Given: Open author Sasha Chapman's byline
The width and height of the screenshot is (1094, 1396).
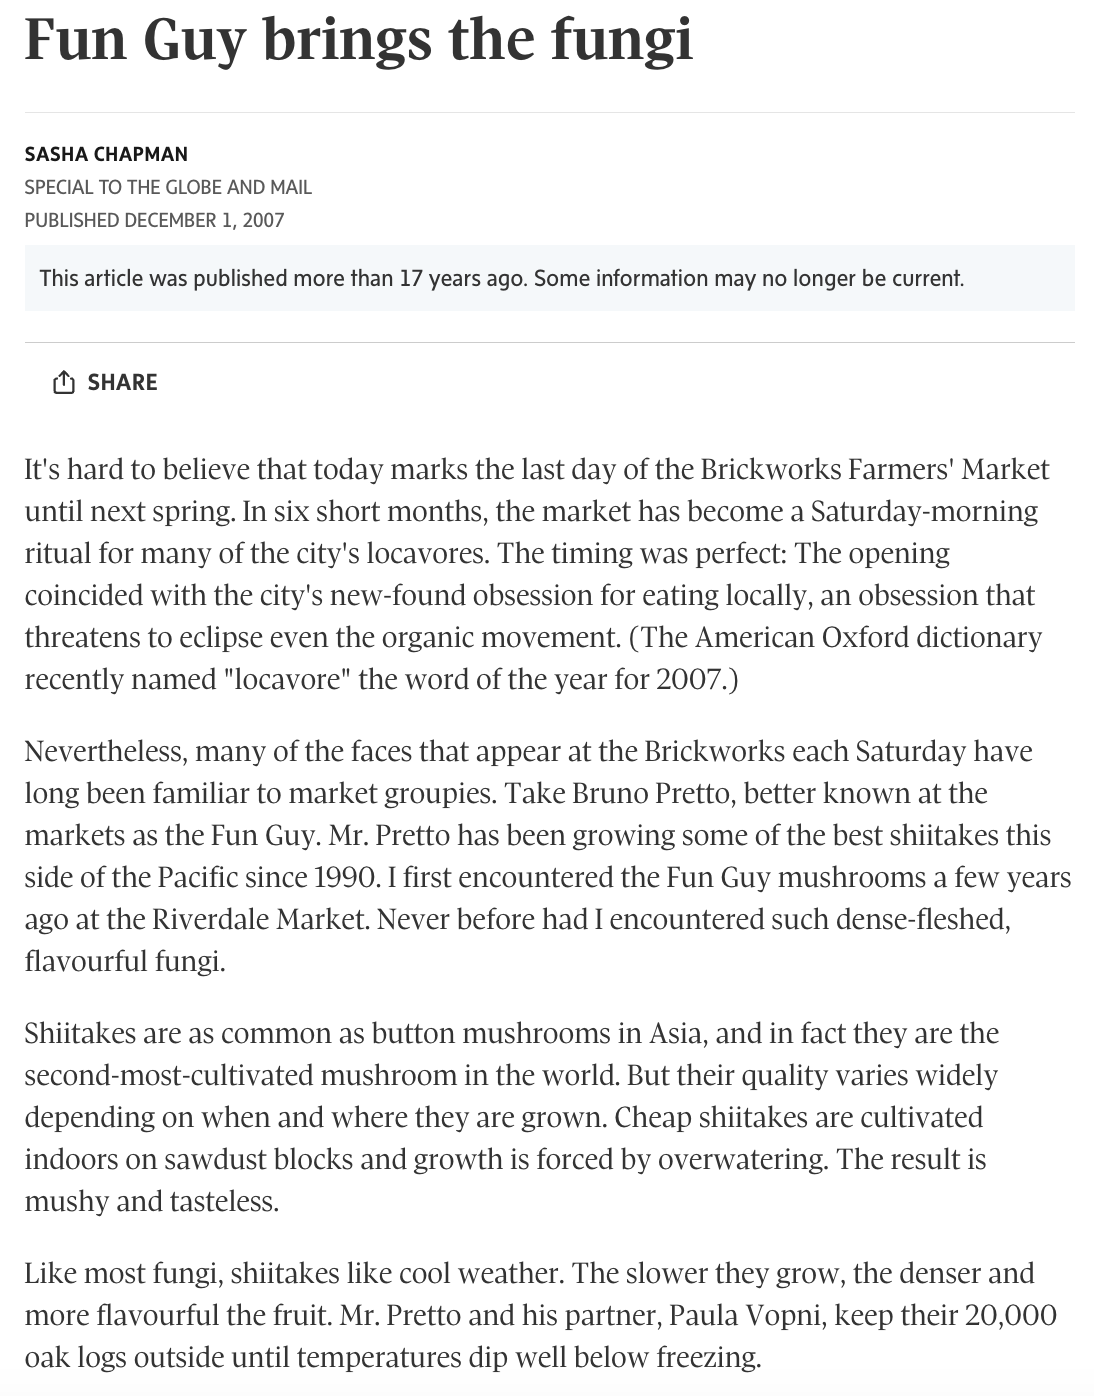Looking at the screenshot, I should pos(106,154).
